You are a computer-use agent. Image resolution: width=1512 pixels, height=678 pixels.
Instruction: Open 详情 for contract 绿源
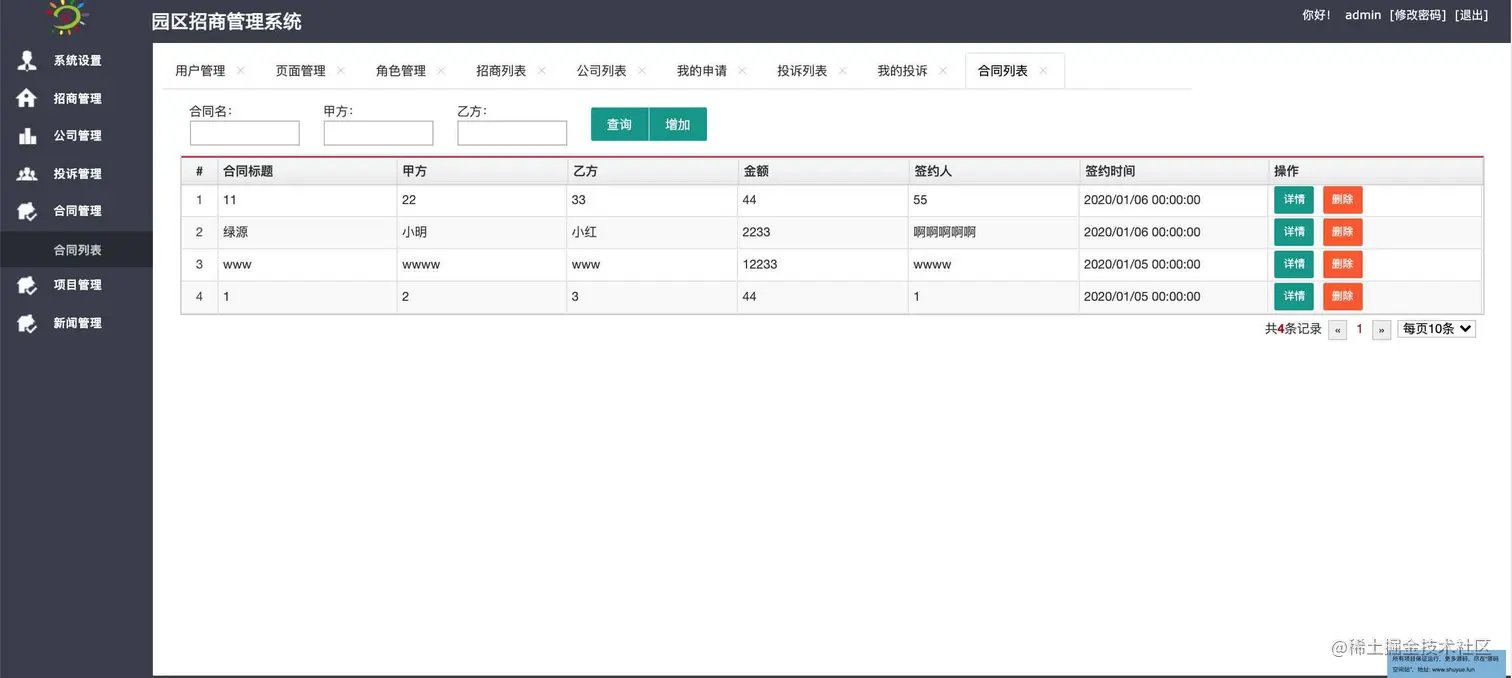click(x=1294, y=232)
